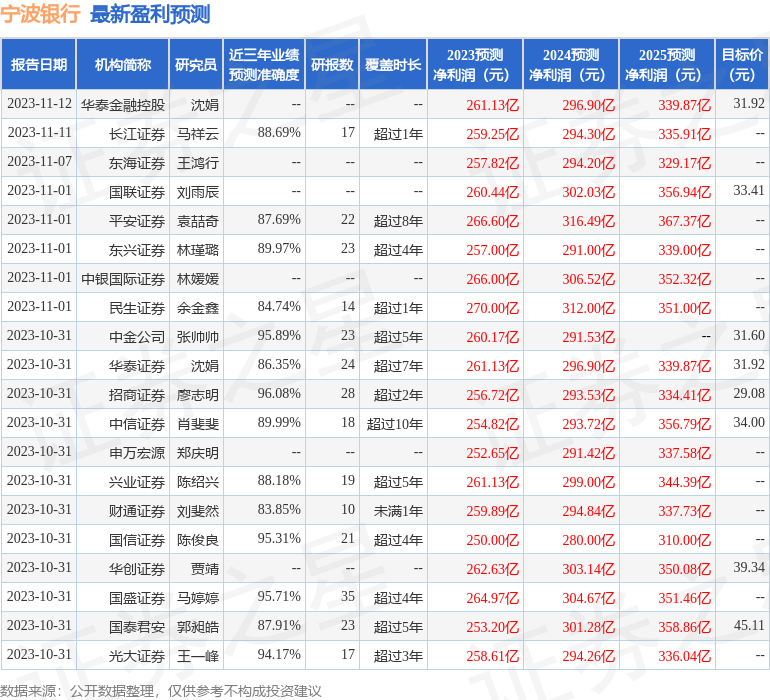The width and height of the screenshot is (770, 700).
Task: Click the 31.60 target price
Action: pyautogui.click(x=749, y=336)
